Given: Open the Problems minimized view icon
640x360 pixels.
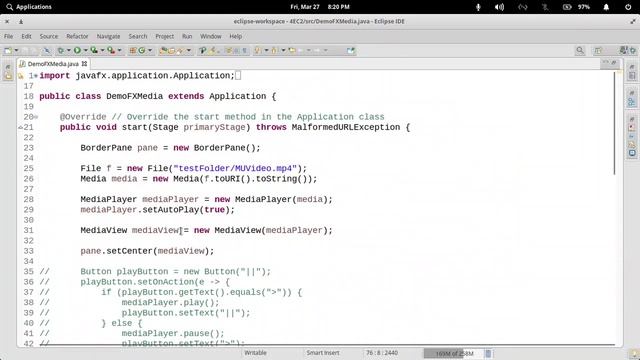Looking at the screenshot, I should tap(632, 128).
